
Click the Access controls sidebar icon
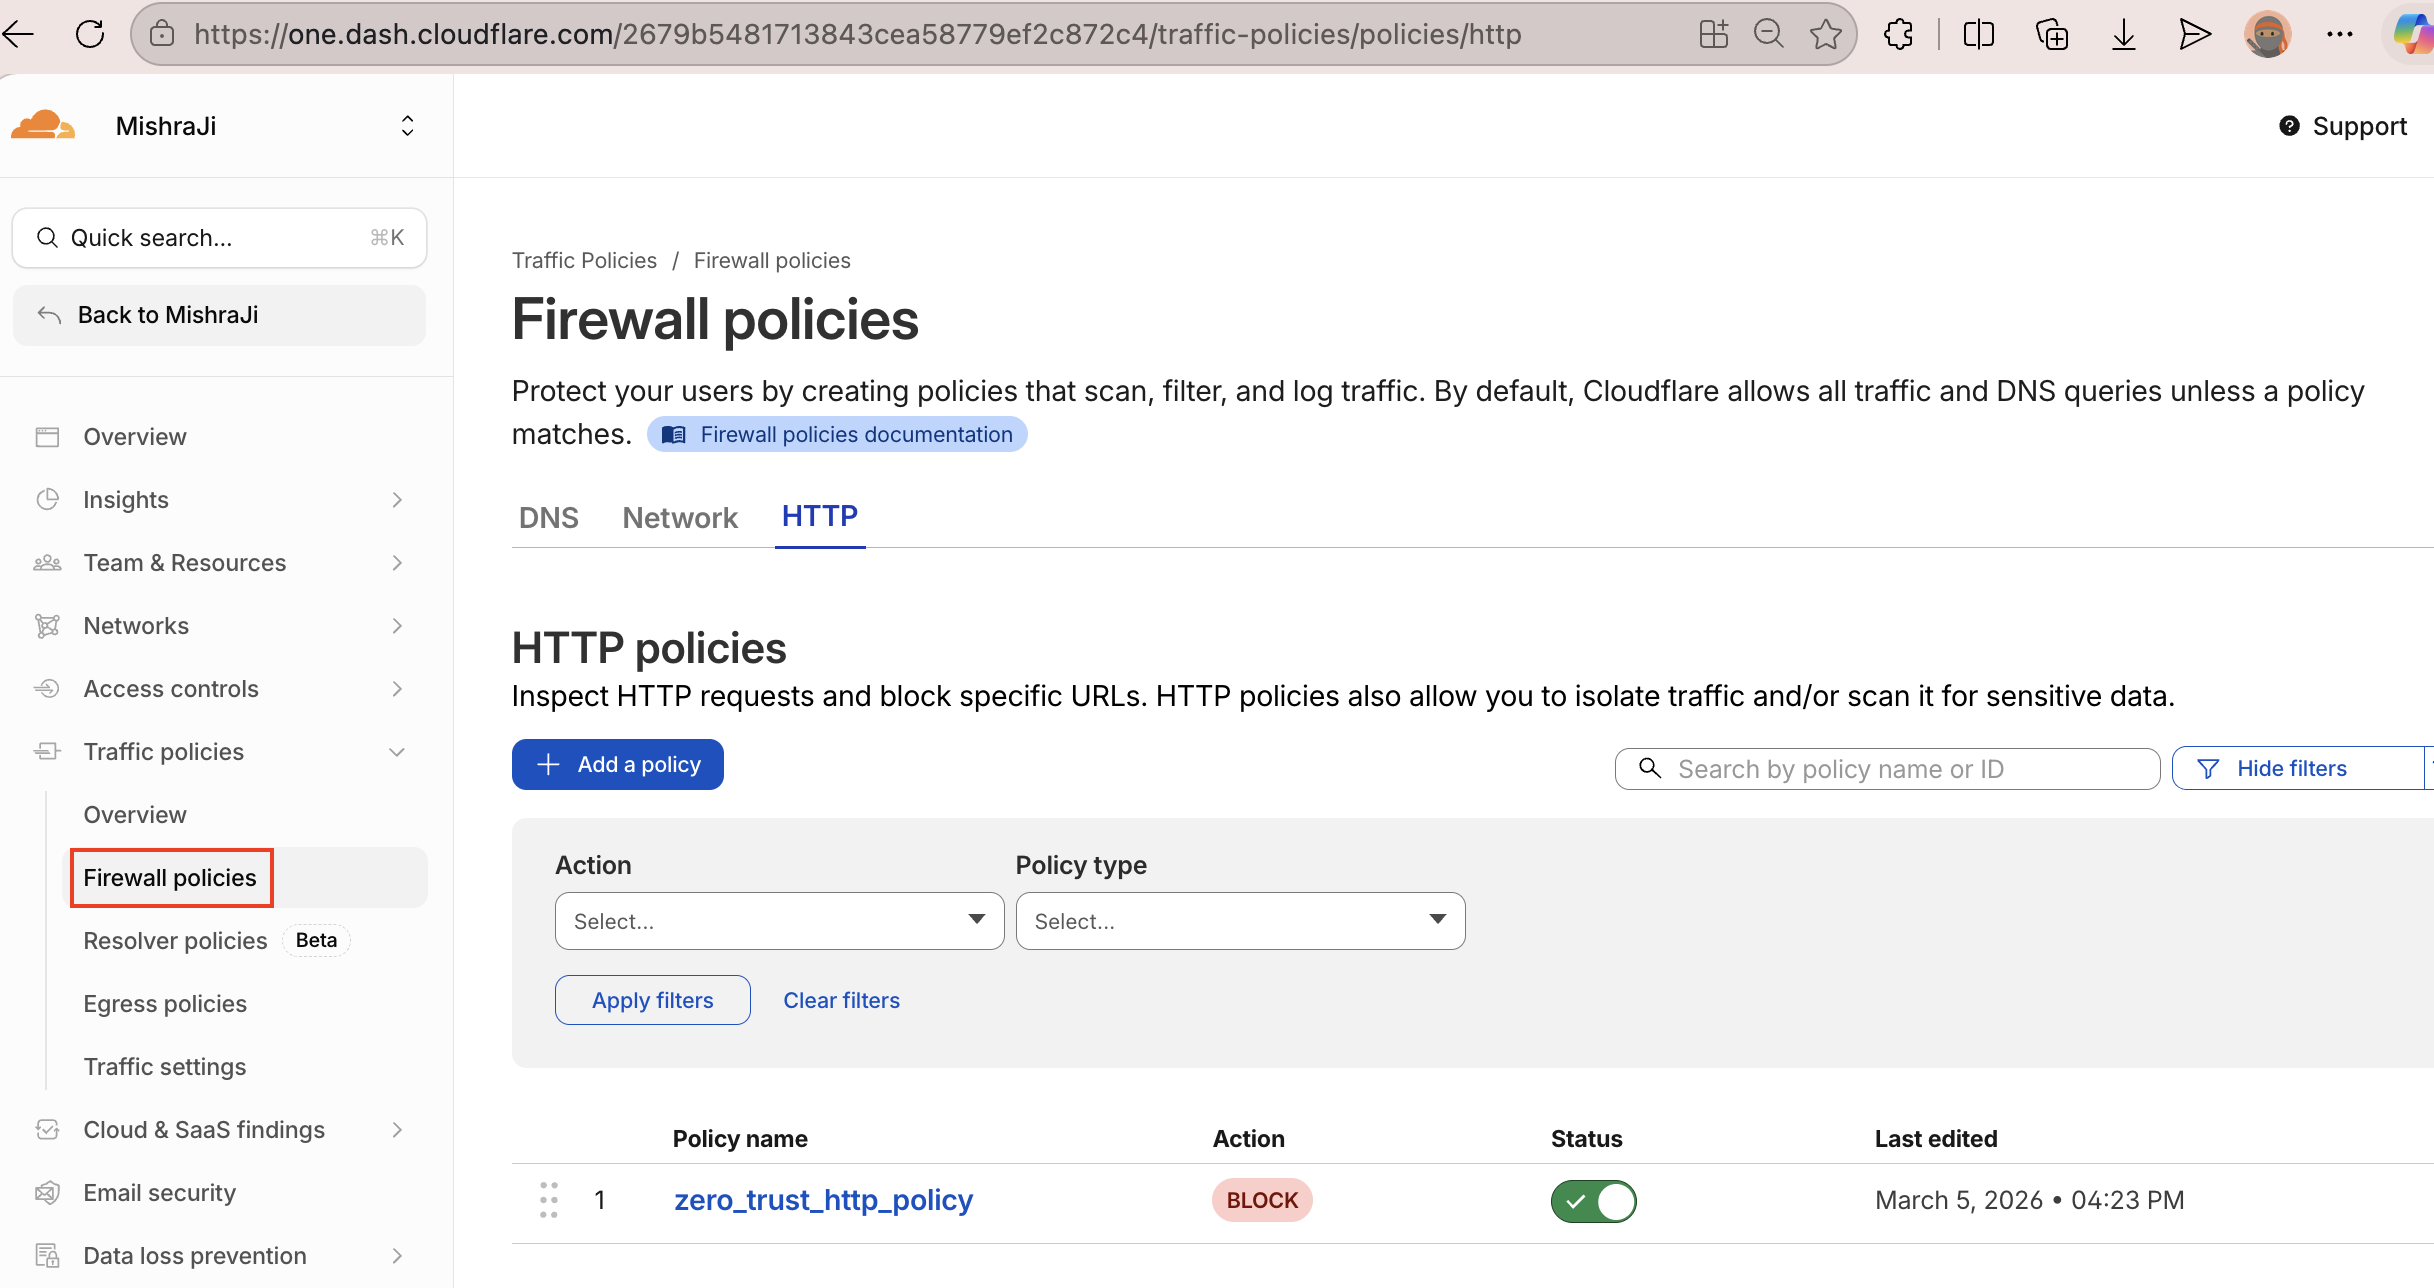pos(48,688)
